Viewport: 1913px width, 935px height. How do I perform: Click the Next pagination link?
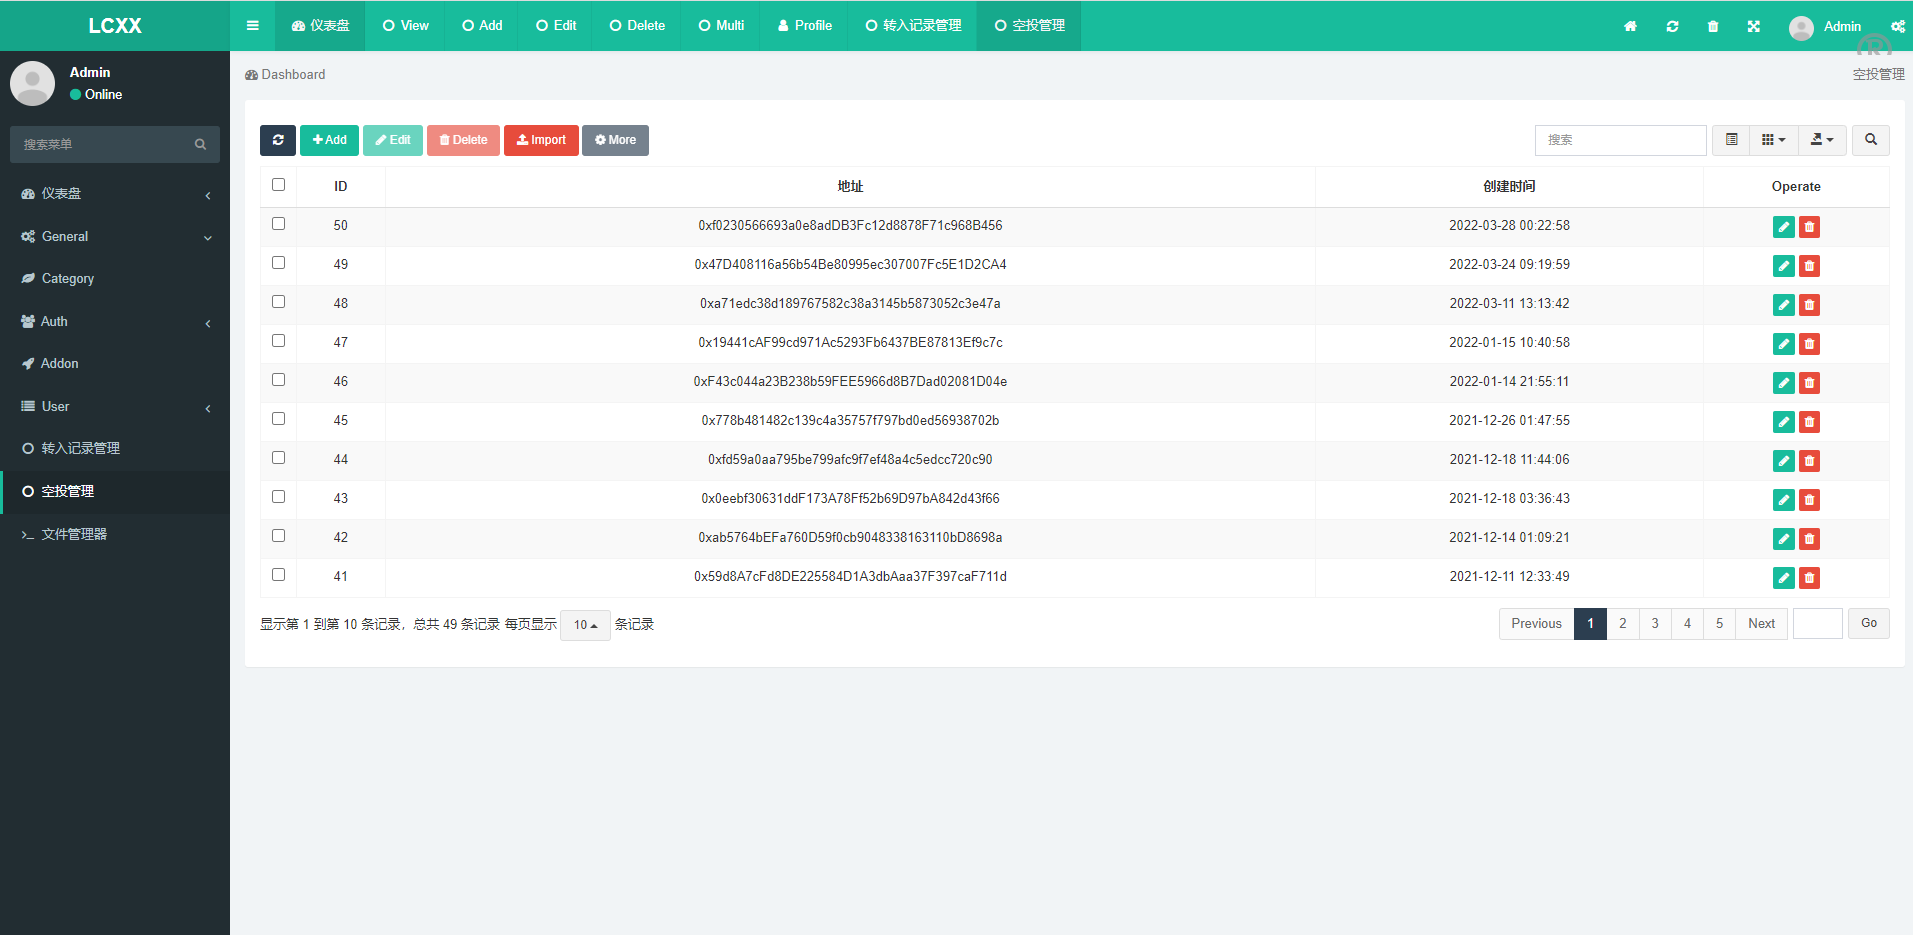point(1761,623)
